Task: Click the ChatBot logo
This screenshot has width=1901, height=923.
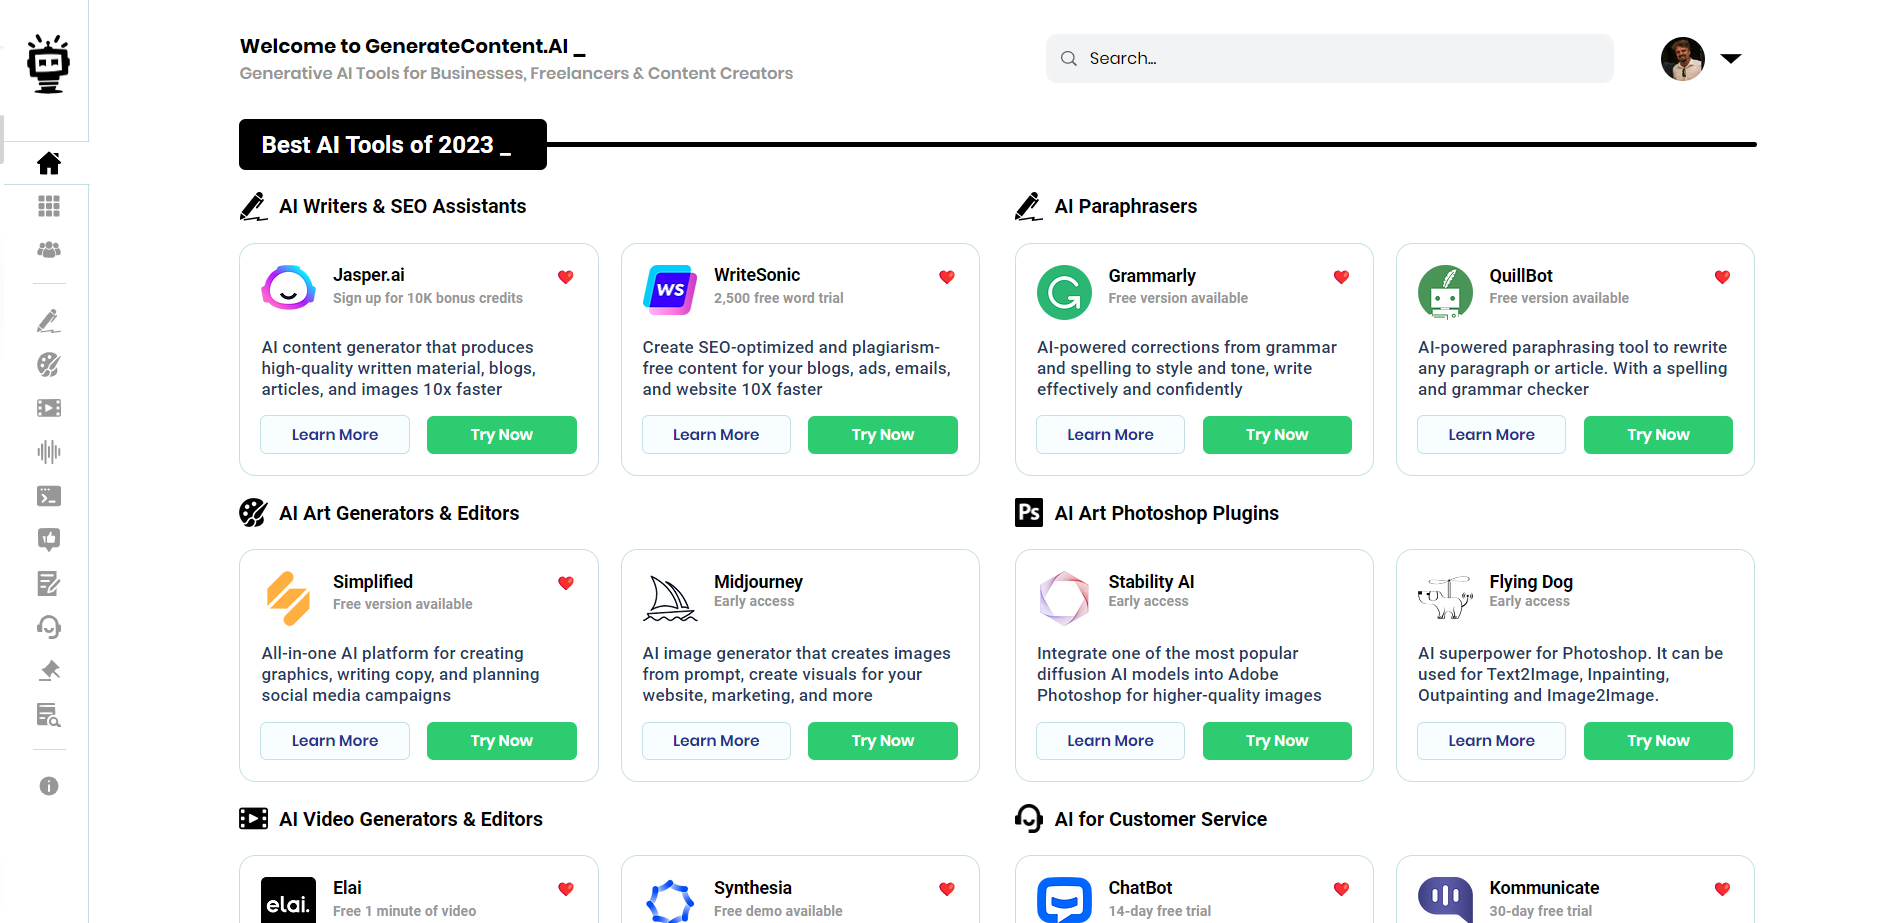Action: 1064,900
